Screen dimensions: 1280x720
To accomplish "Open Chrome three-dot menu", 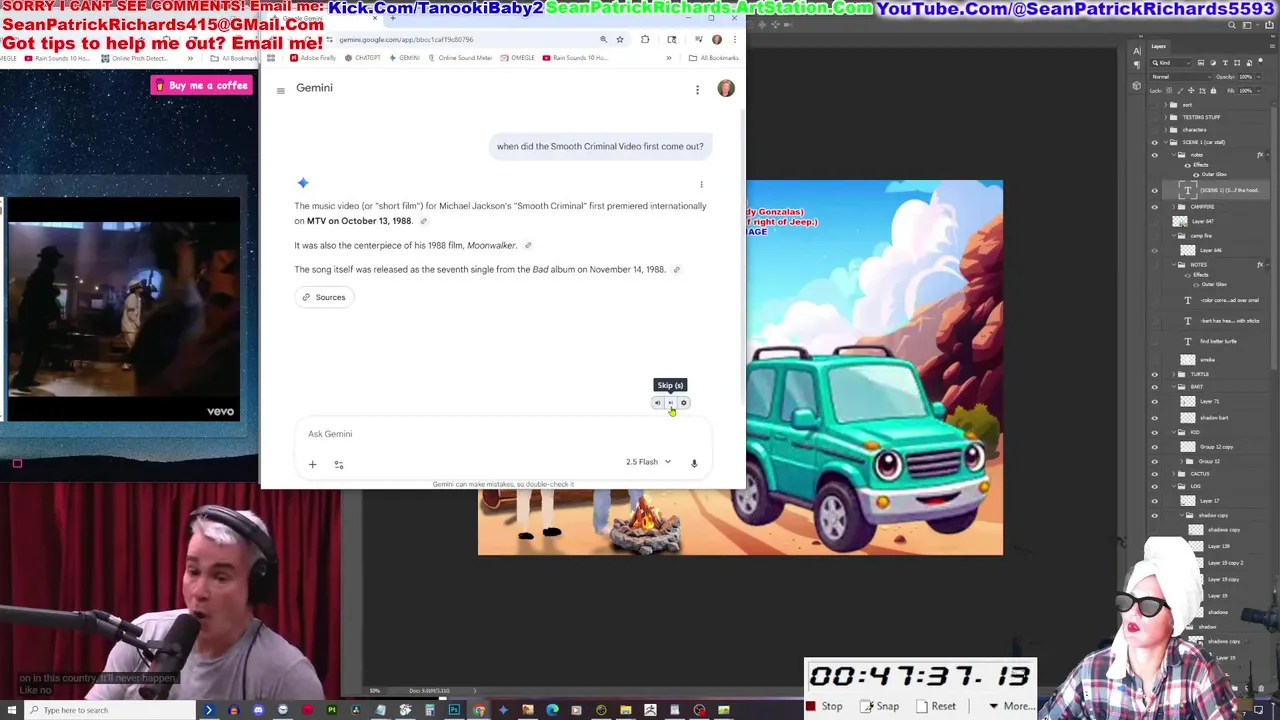I will (x=735, y=39).
